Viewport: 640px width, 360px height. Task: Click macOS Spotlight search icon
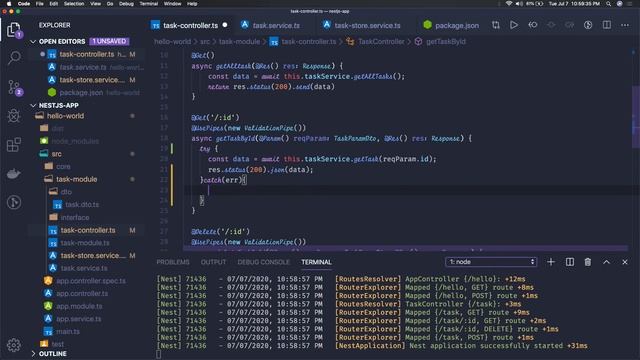pos(608,4)
